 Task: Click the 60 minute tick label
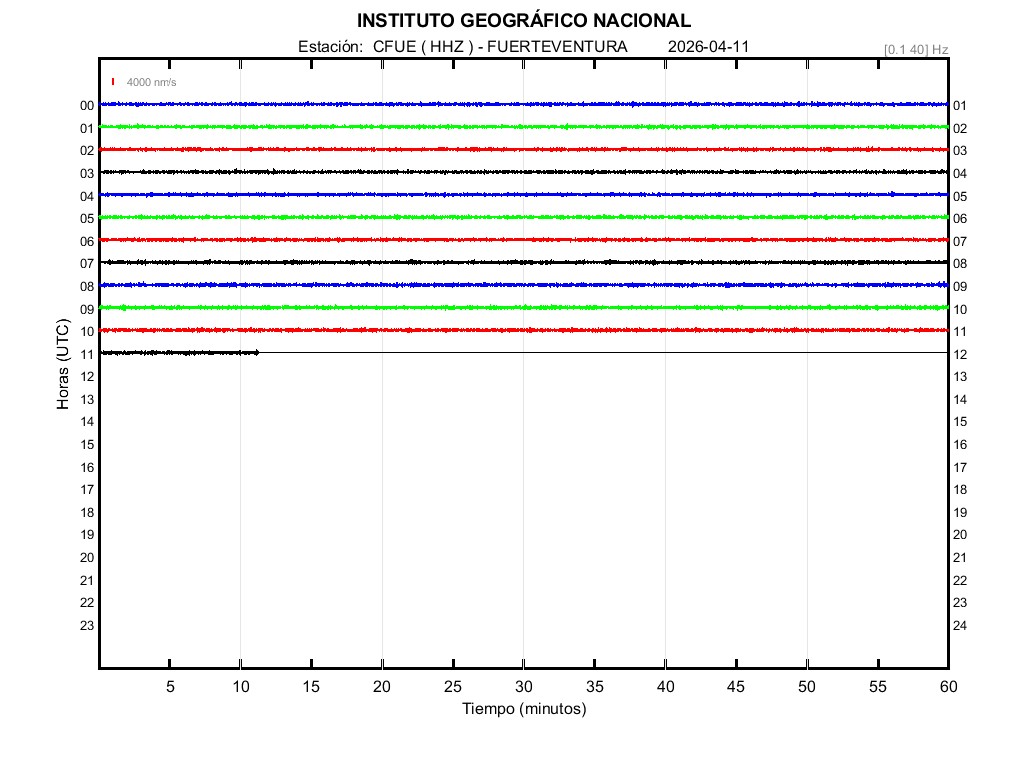click(947, 686)
